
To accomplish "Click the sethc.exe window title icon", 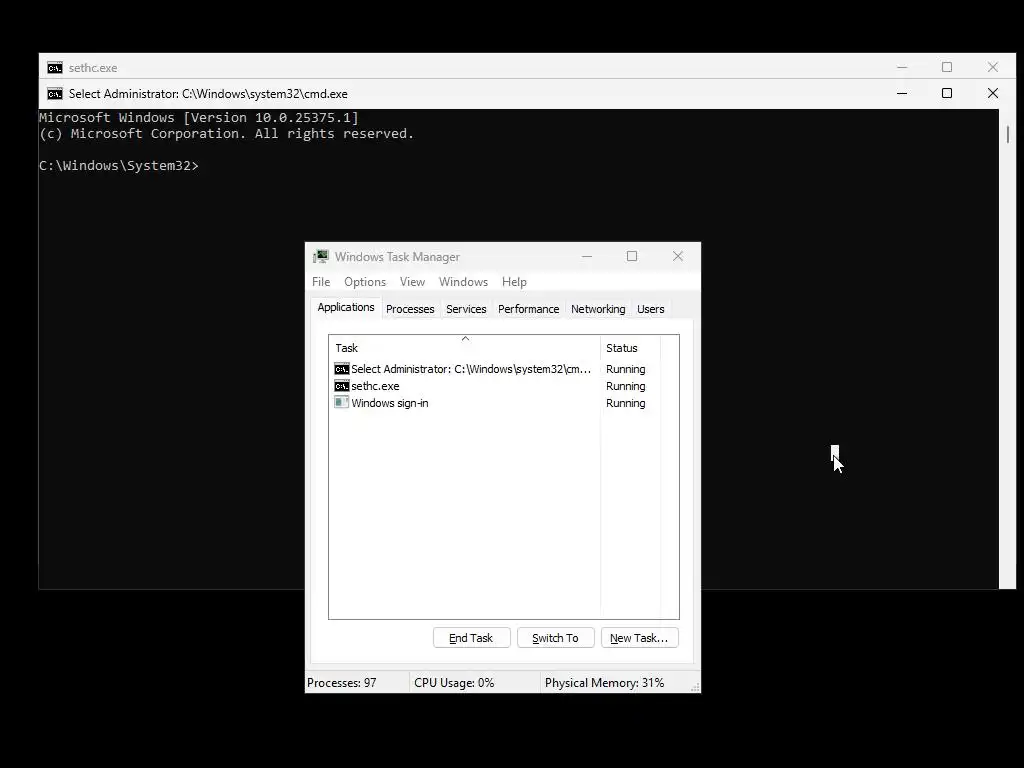I will 55,68.
